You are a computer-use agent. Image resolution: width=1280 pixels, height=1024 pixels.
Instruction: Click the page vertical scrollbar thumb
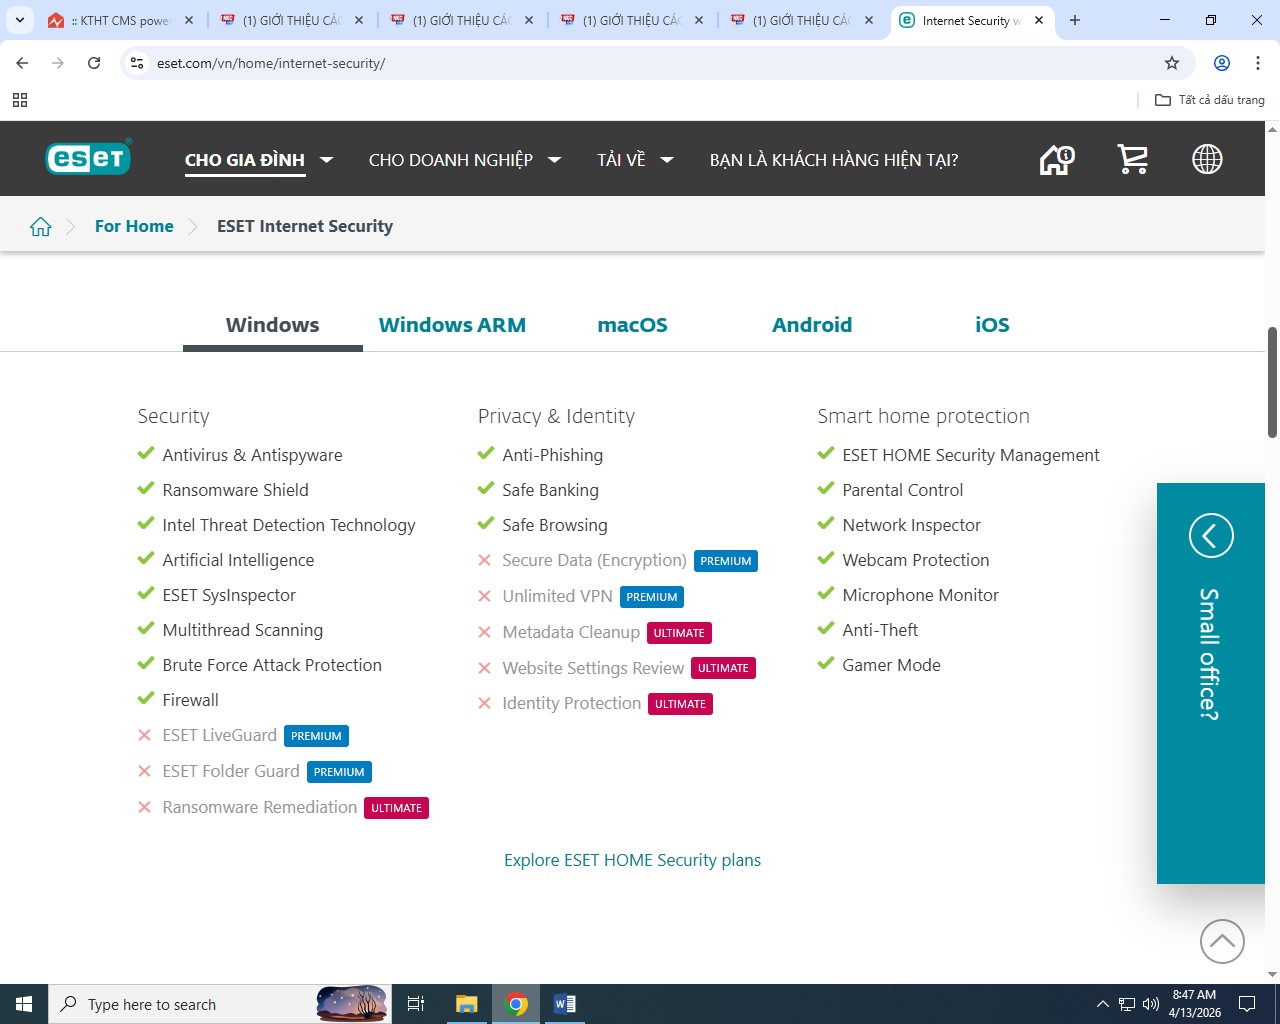click(x=1273, y=382)
